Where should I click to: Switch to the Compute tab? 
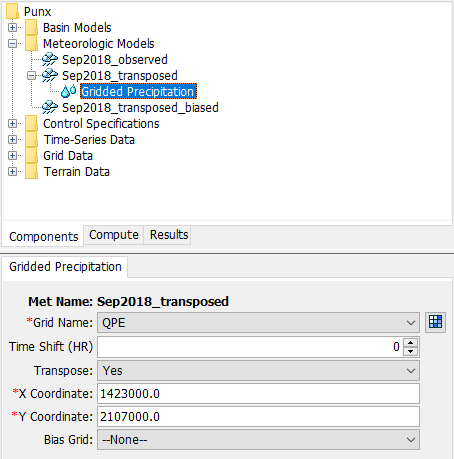point(114,235)
